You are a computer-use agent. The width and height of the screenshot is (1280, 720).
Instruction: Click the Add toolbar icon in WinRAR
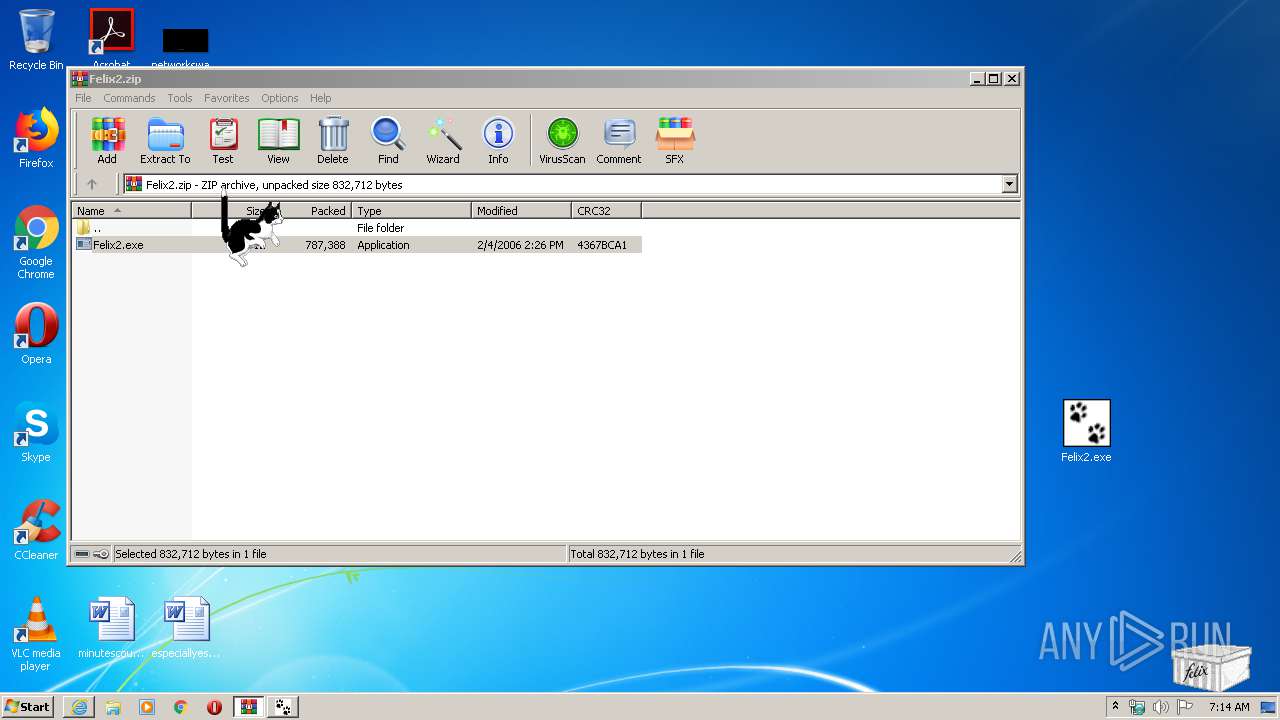pyautogui.click(x=107, y=140)
